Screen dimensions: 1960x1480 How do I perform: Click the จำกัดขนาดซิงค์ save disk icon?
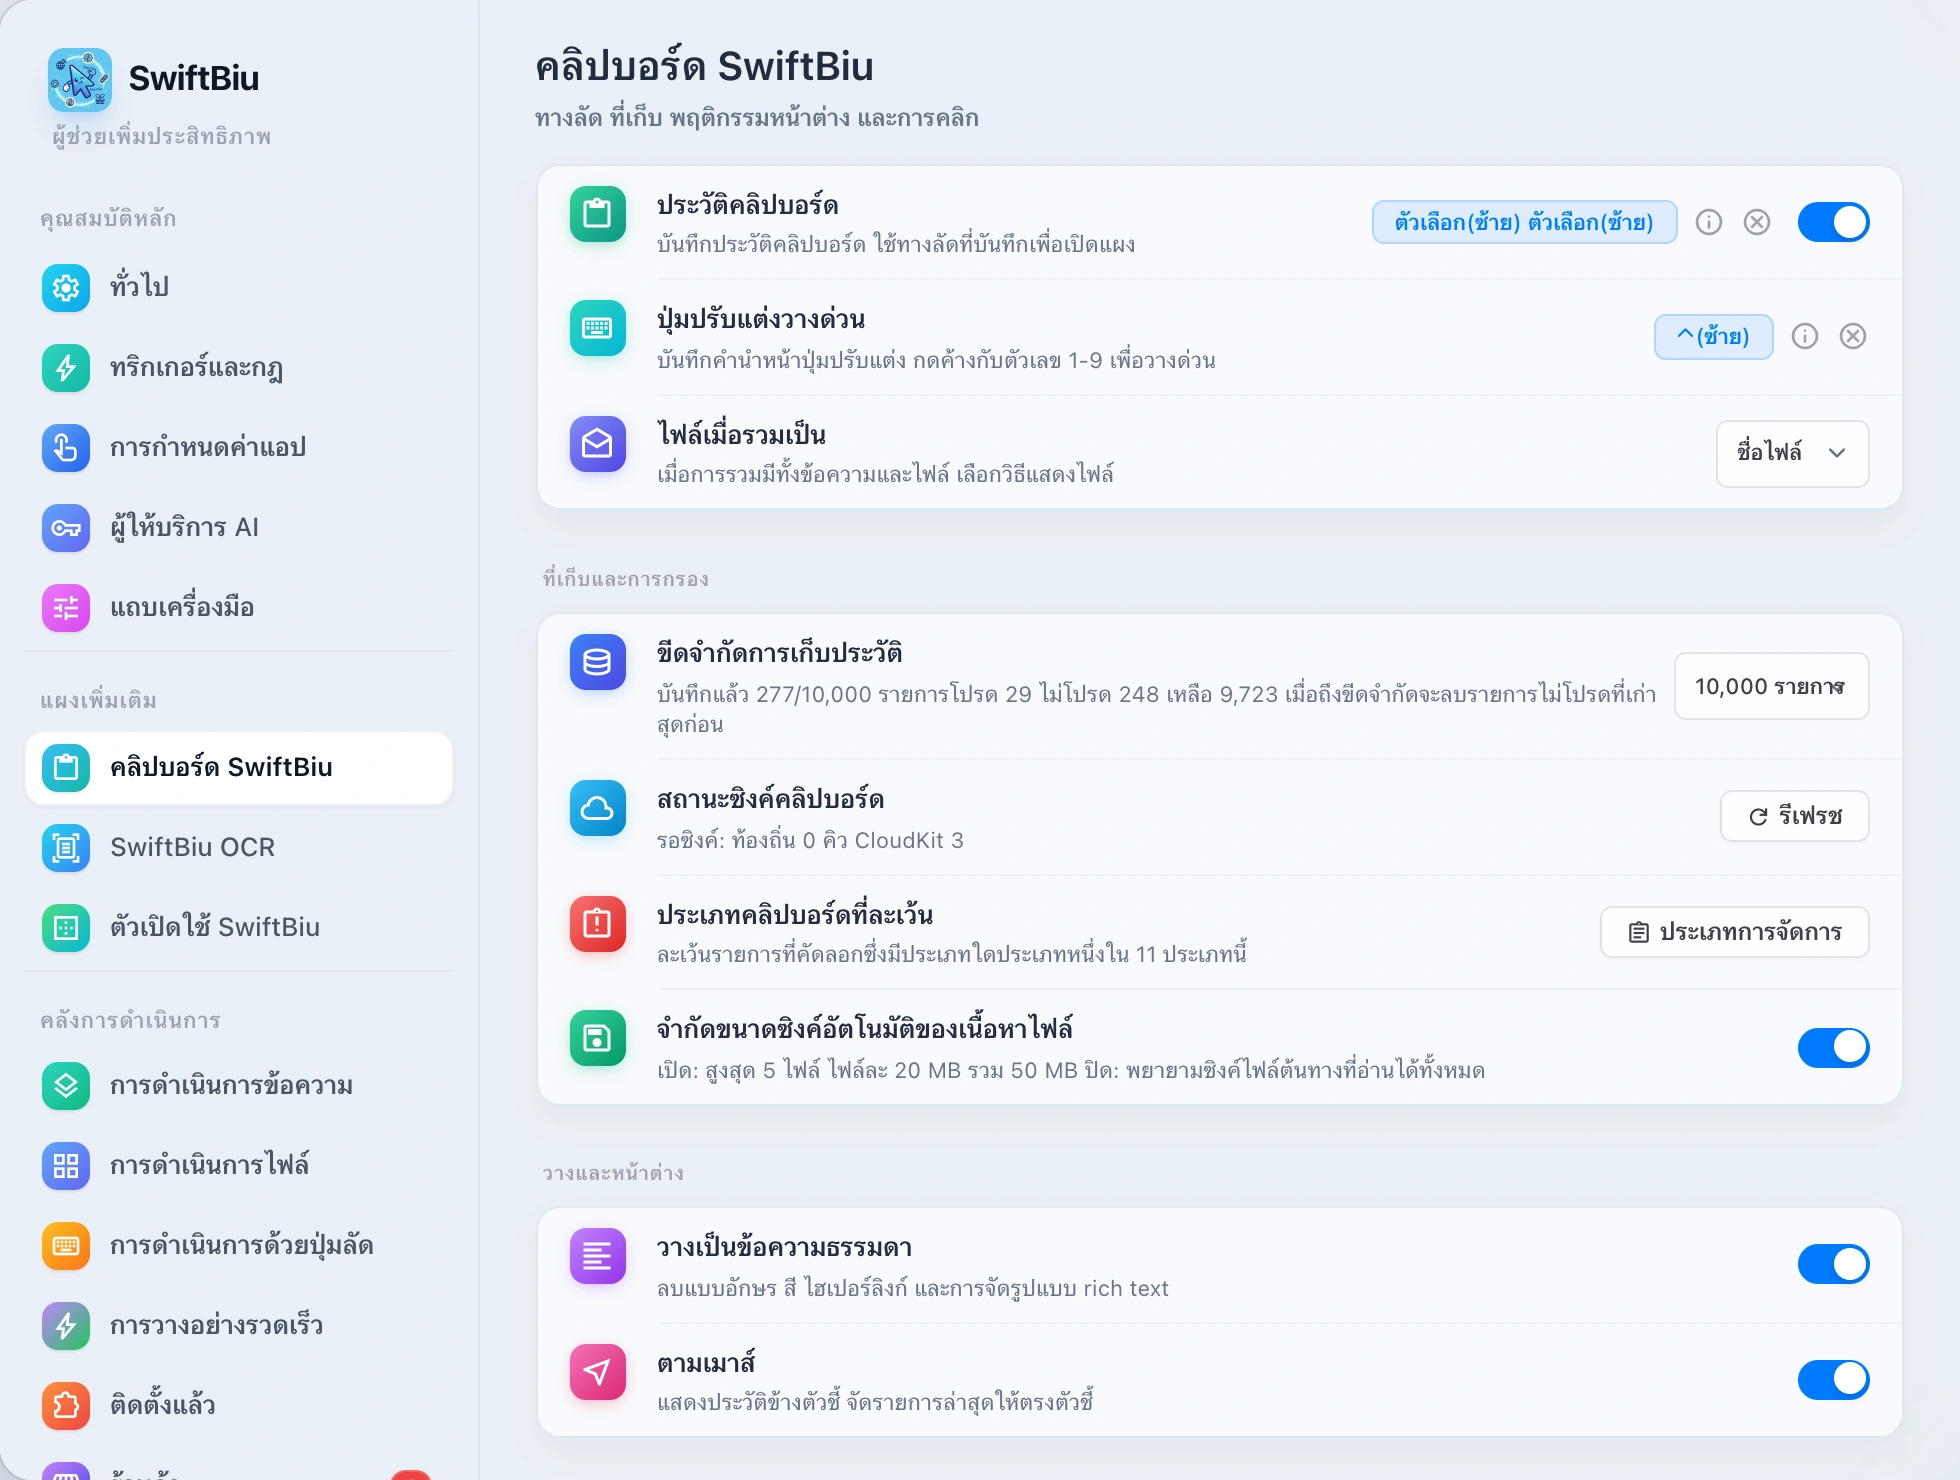pyautogui.click(x=598, y=1038)
